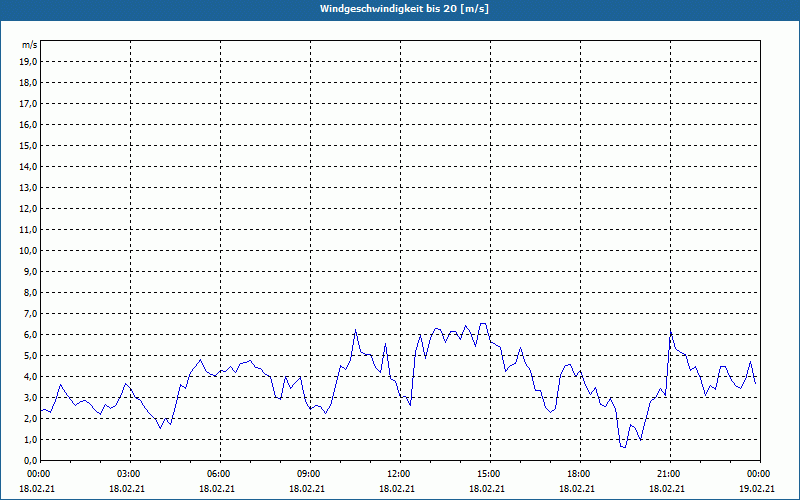This screenshot has width=800, height=500.
Task: Select the 2,0 y-axis label
Action: point(31,419)
